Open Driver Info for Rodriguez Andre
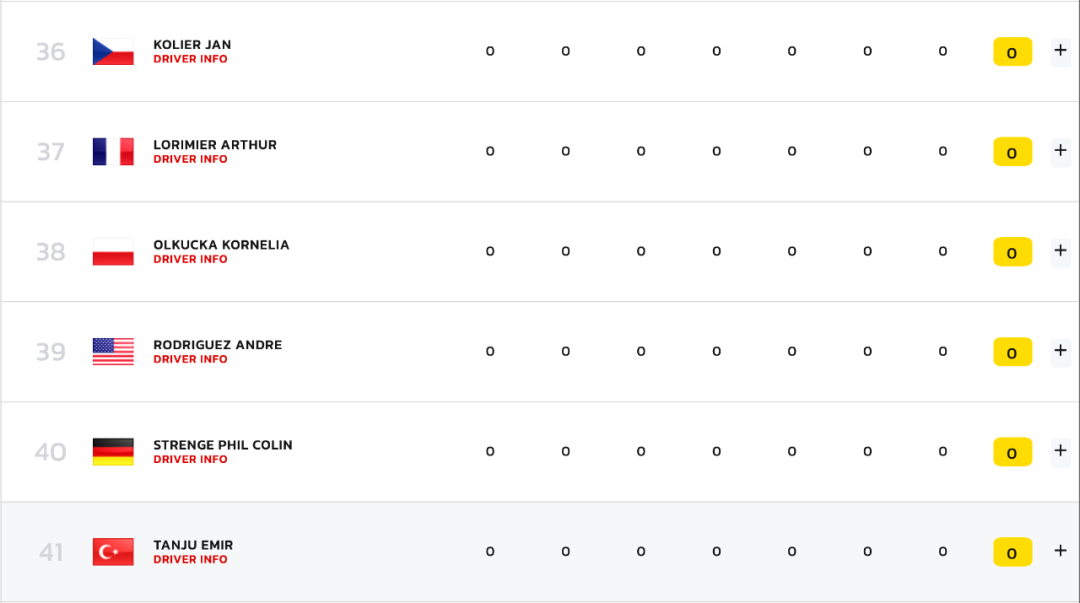This screenshot has width=1080, height=603. pyautogui.click(x=190, y=359)
